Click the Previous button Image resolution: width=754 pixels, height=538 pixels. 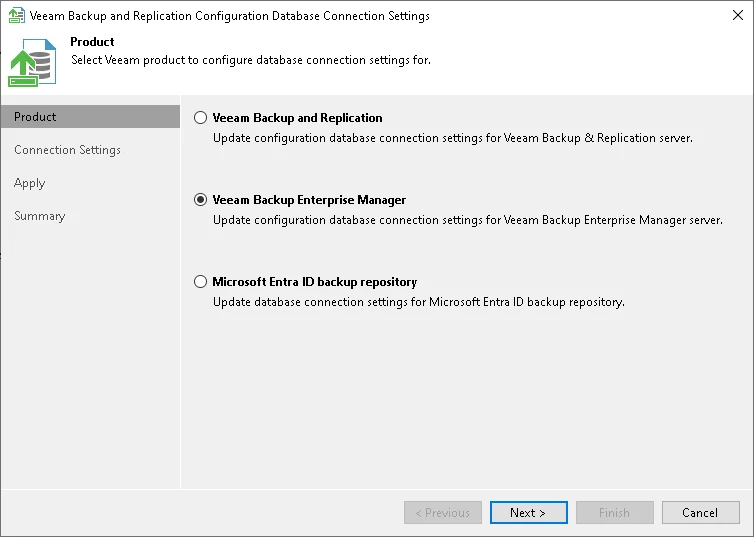point(443,513)
